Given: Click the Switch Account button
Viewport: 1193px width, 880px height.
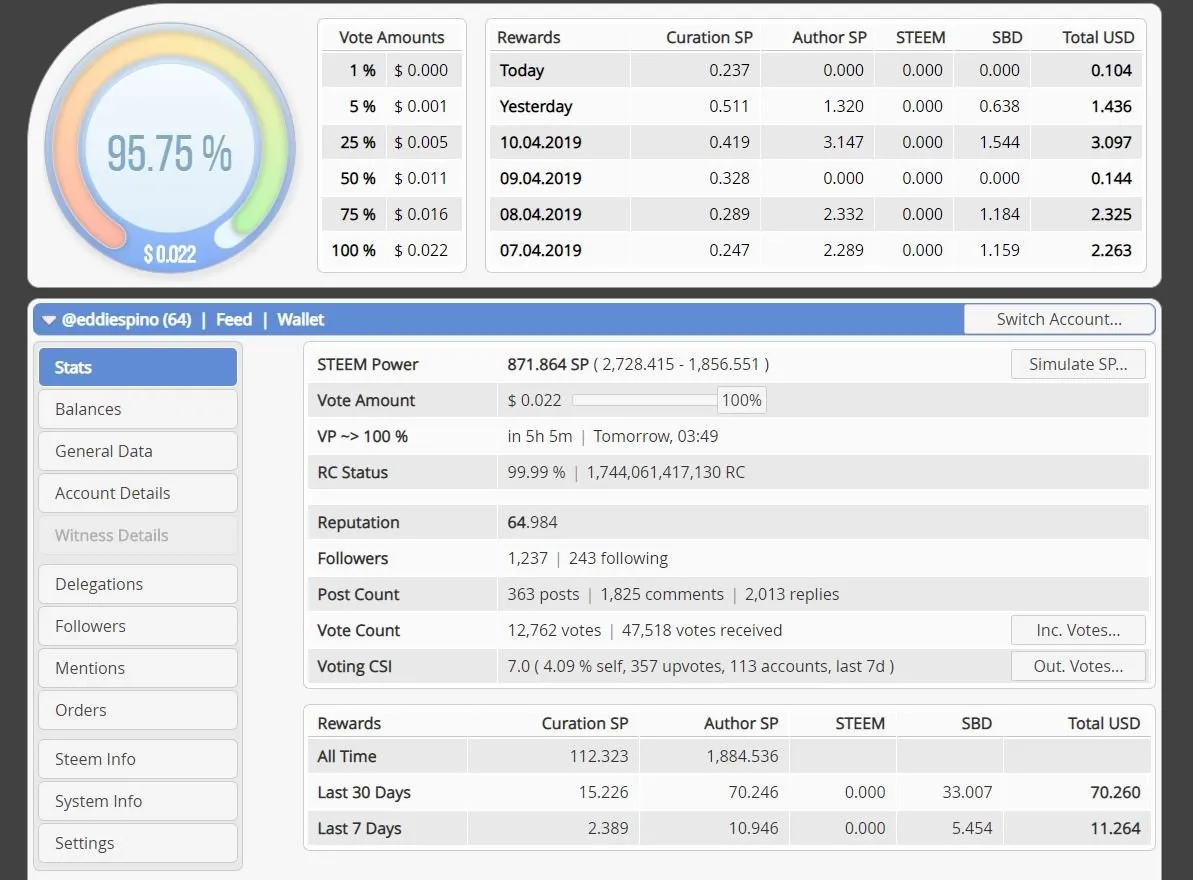Looking at the screenshot, I should click(x=1059, y=319).
